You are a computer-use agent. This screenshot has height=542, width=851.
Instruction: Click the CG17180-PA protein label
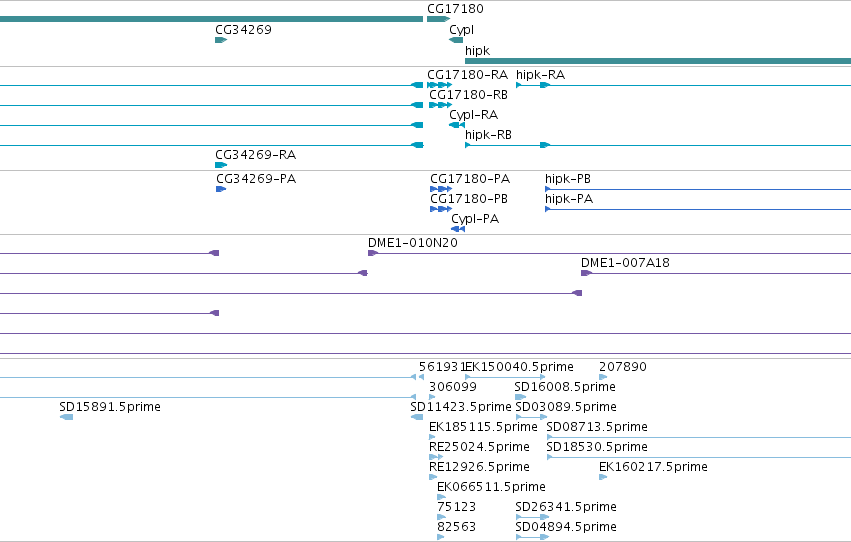470,179
